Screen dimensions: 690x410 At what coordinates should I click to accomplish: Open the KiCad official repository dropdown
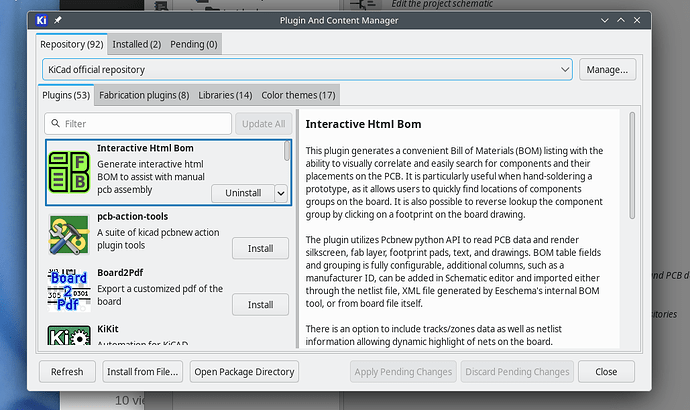coord(306,70)
